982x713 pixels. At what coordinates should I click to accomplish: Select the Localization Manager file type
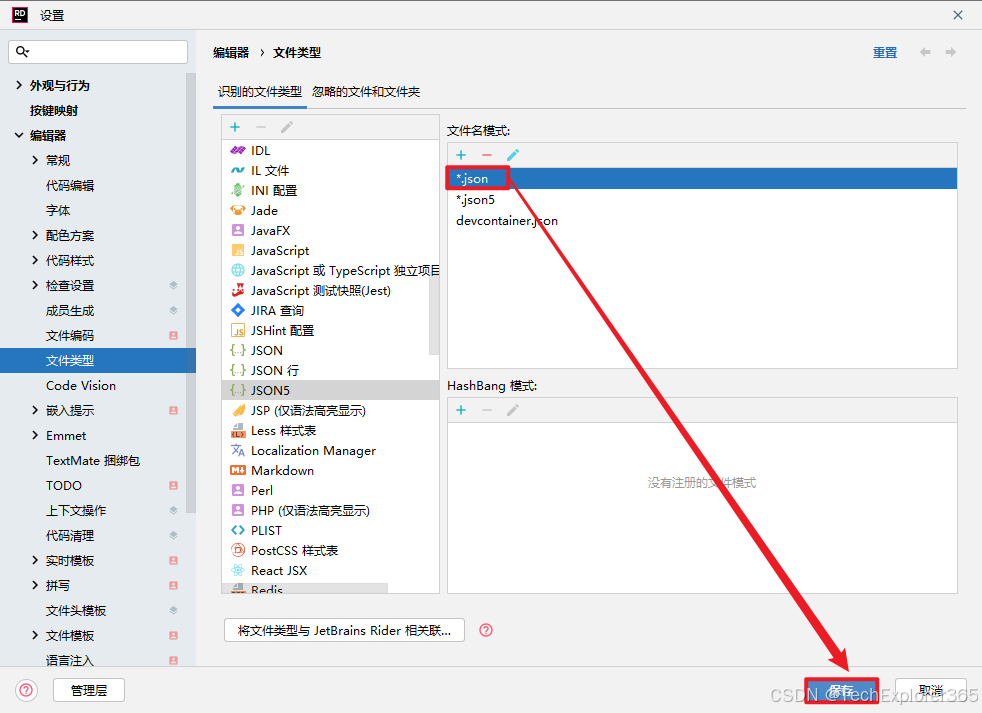tap(329, 450)
